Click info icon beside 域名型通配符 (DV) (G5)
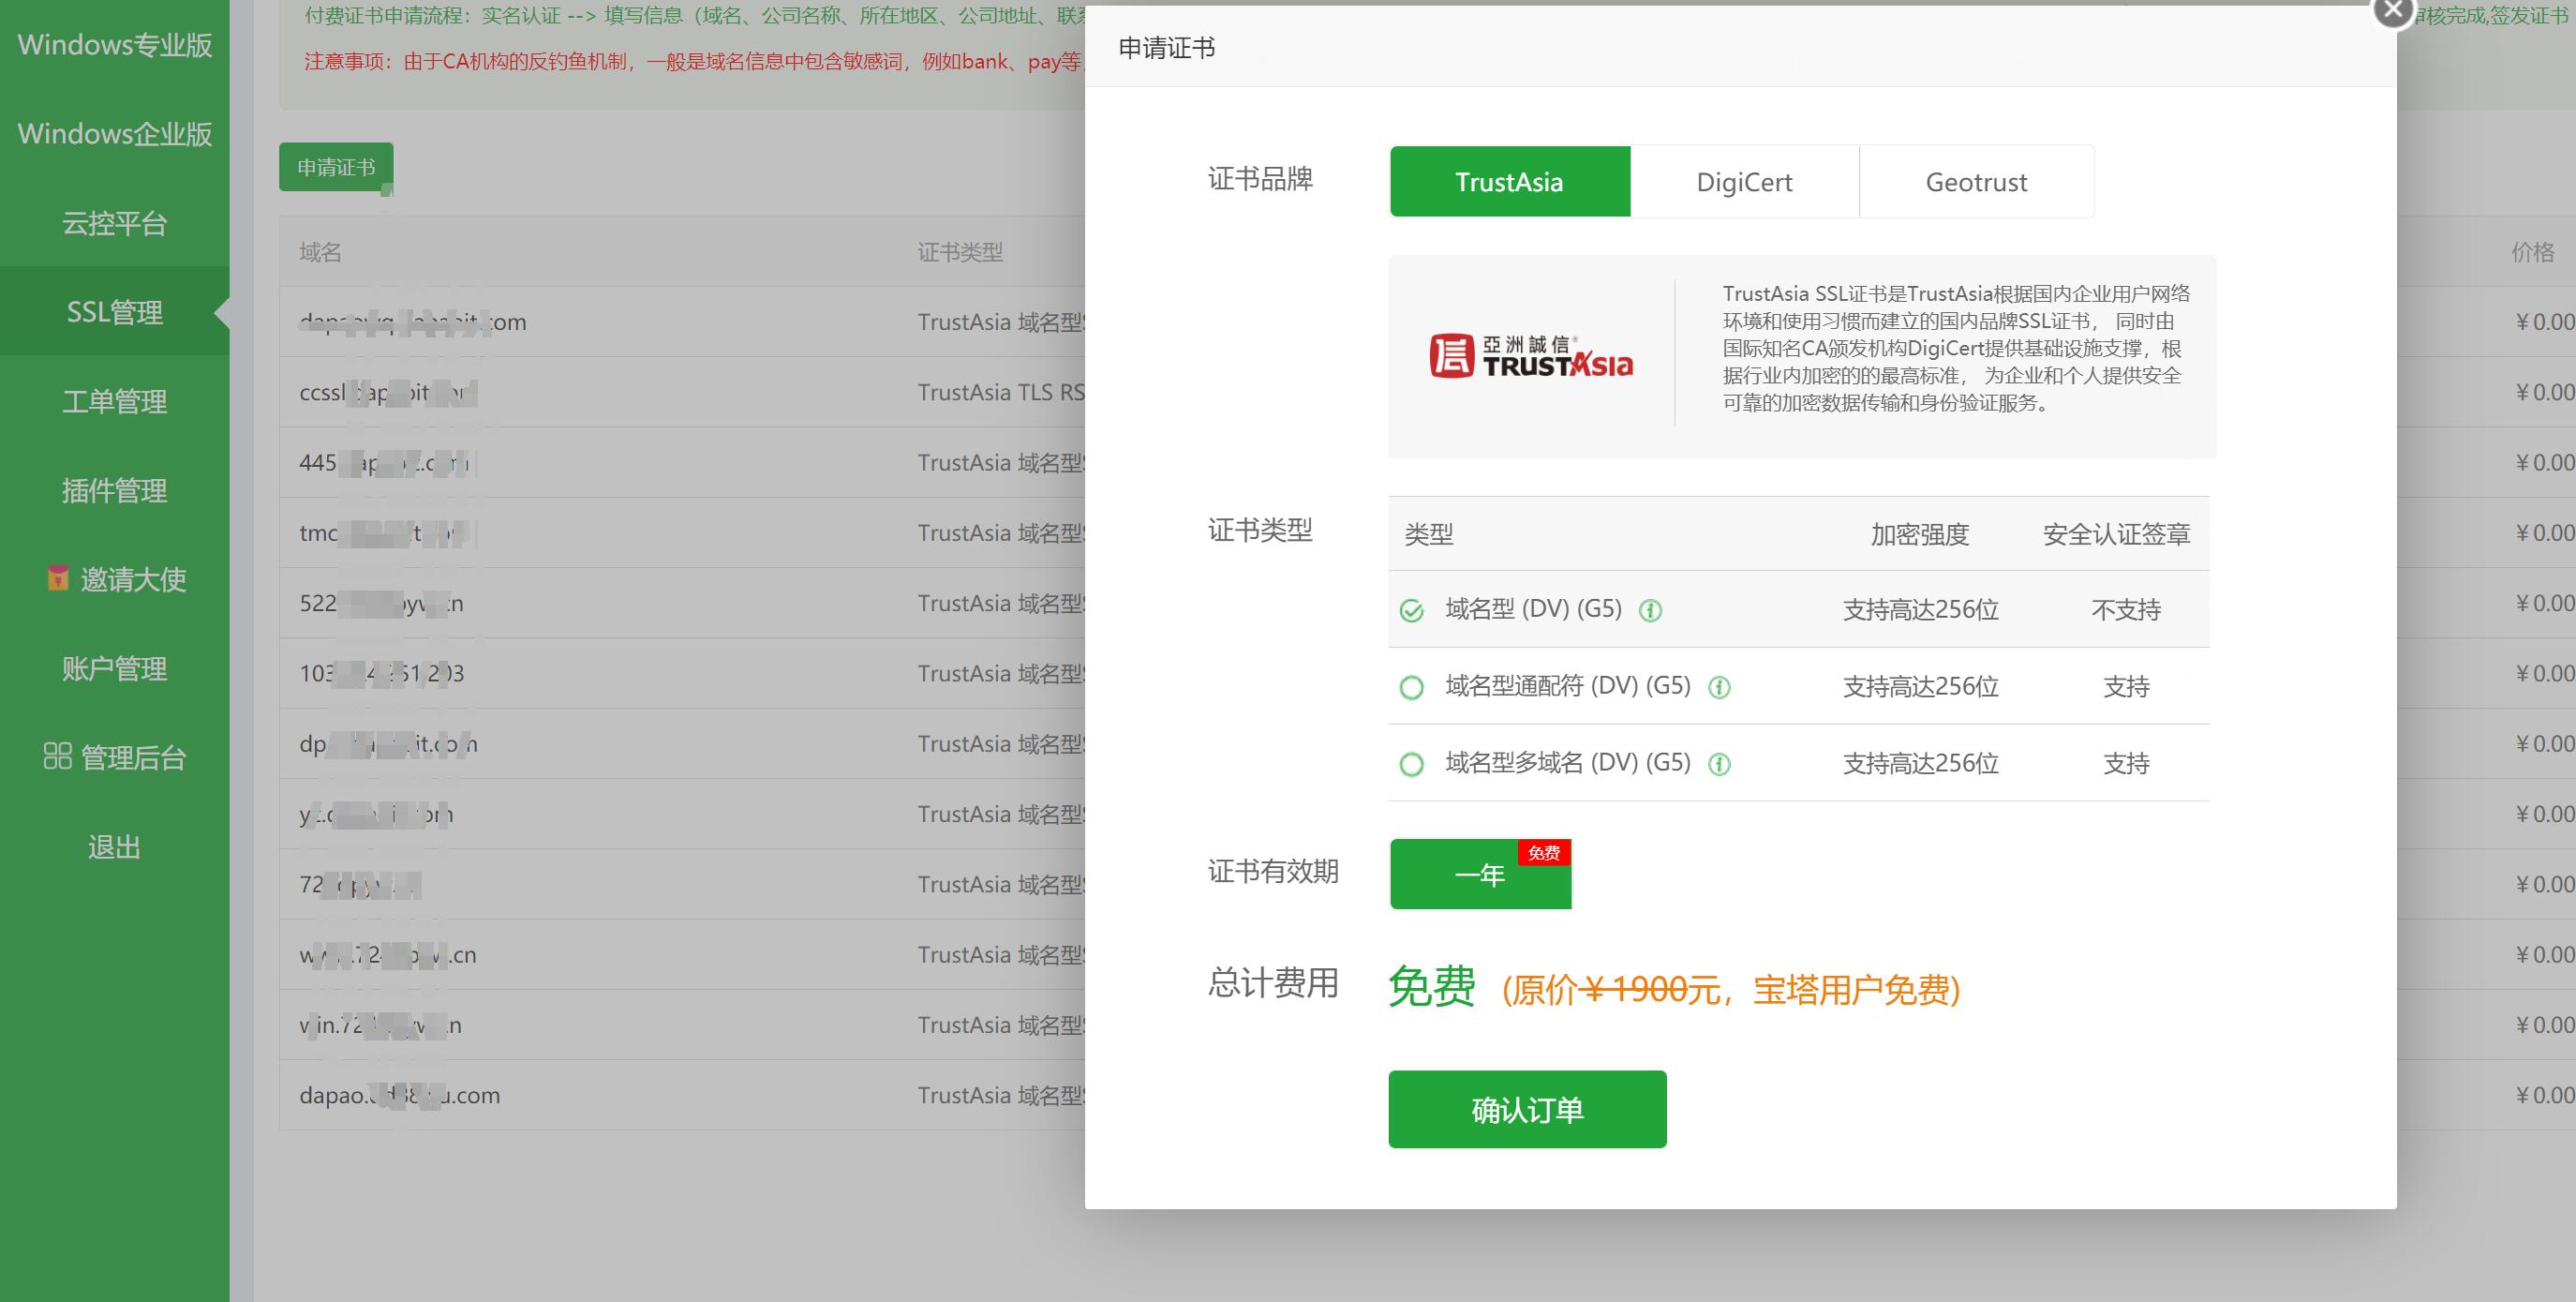Viewport: 2576px width, 1302px height. [1719, 687]
